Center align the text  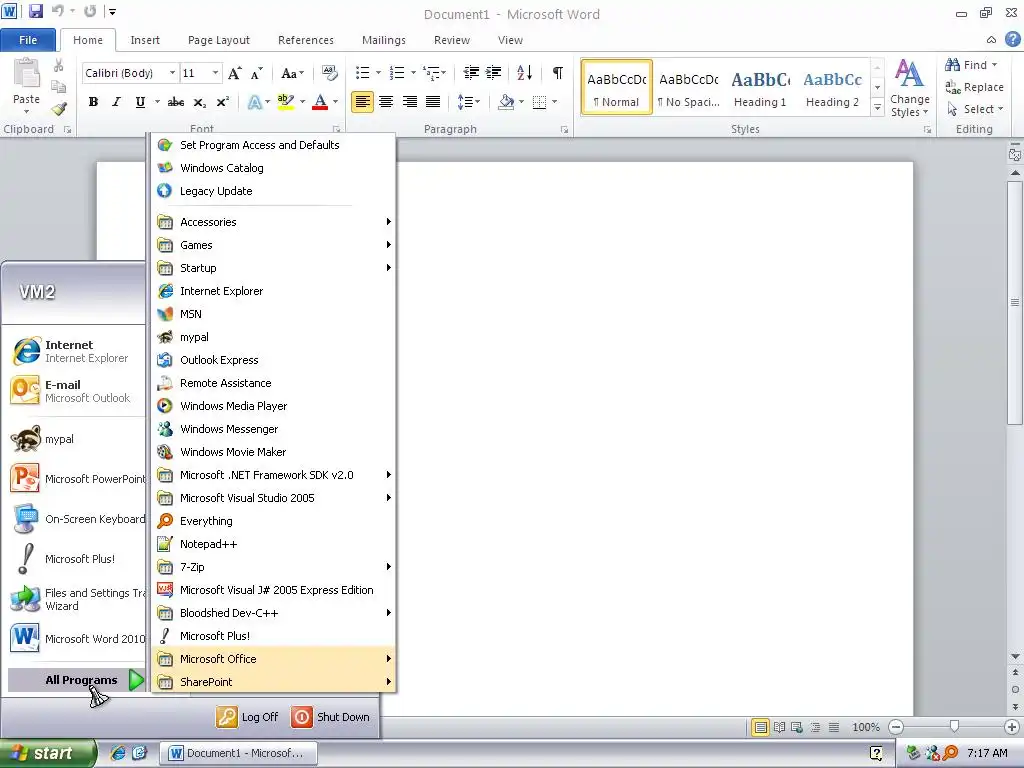[386, 102]
